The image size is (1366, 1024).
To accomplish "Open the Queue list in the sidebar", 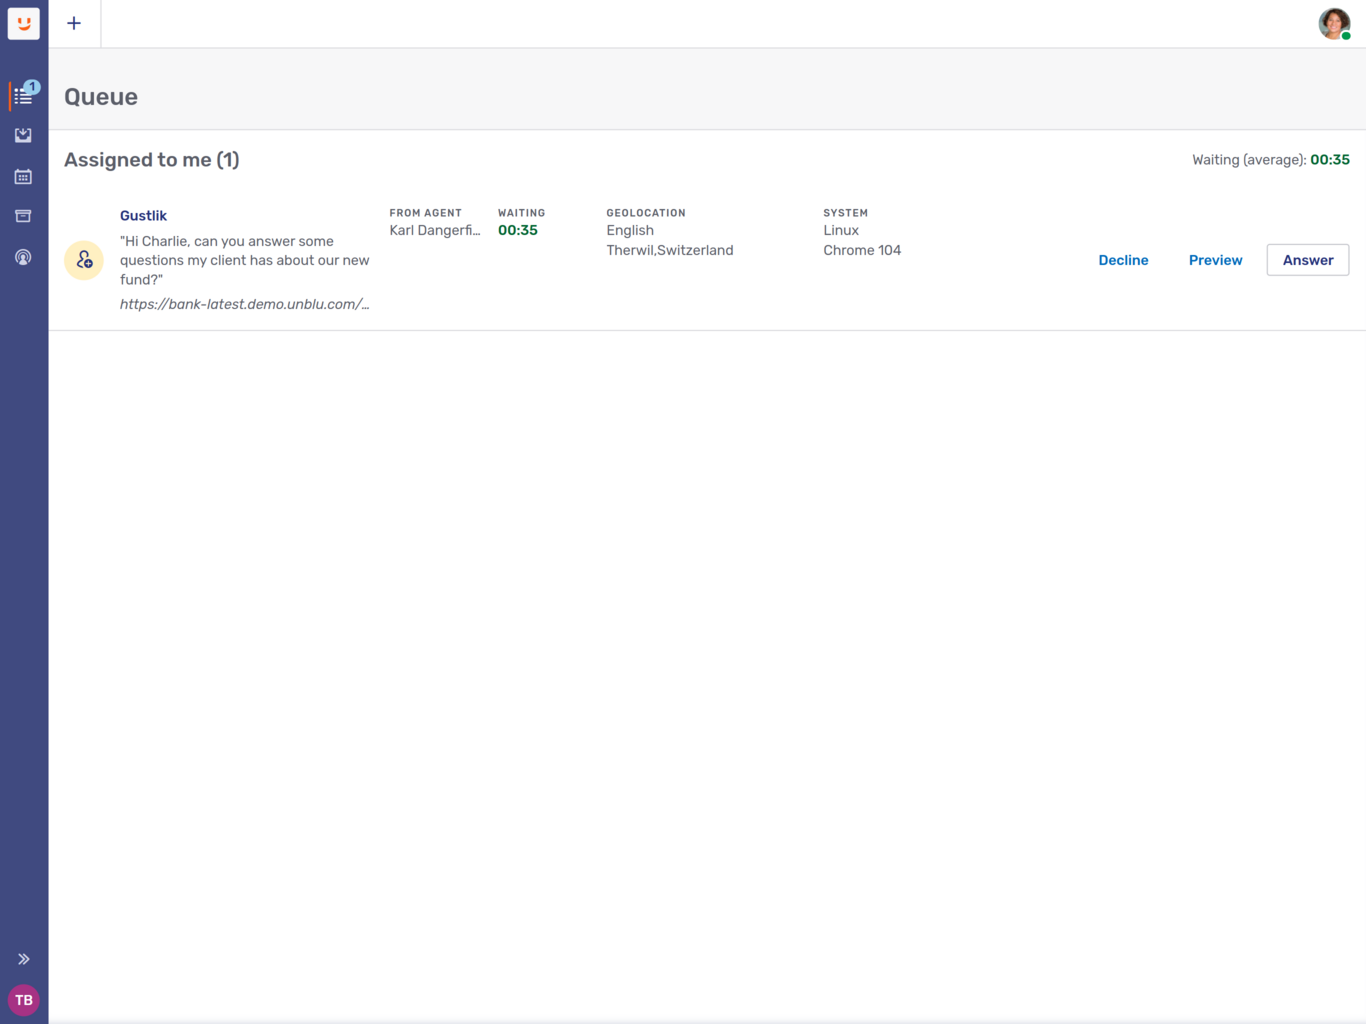I will point(23,96).
